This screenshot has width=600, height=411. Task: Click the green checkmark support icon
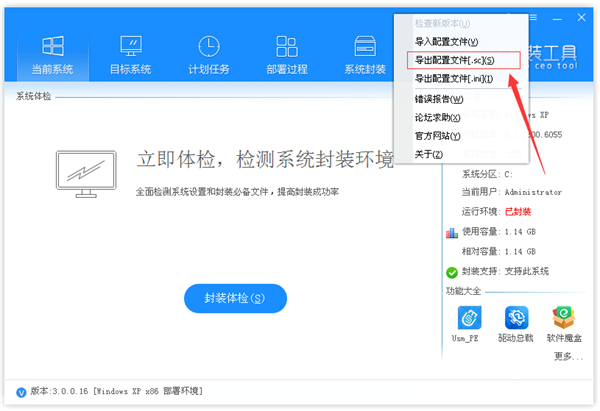click(x=452, y=270)
